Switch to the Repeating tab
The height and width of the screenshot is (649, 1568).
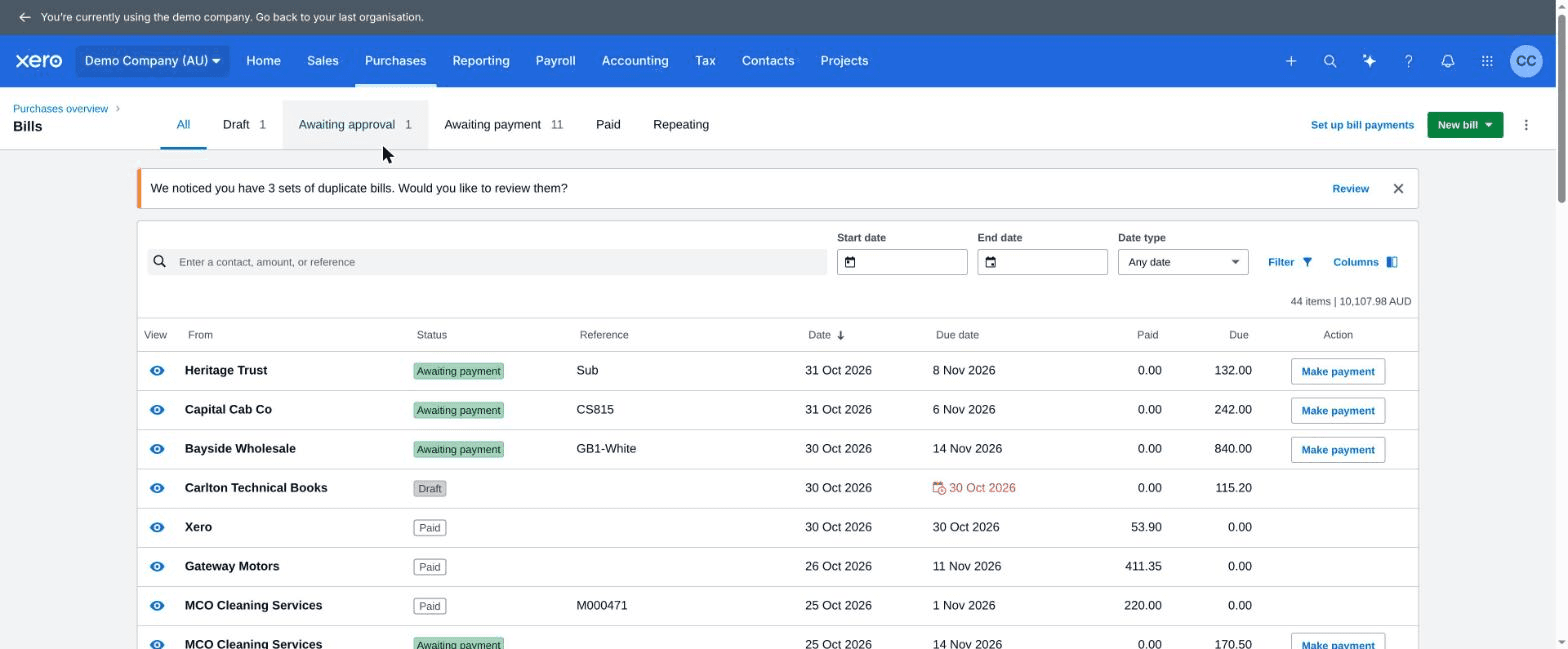681,125
